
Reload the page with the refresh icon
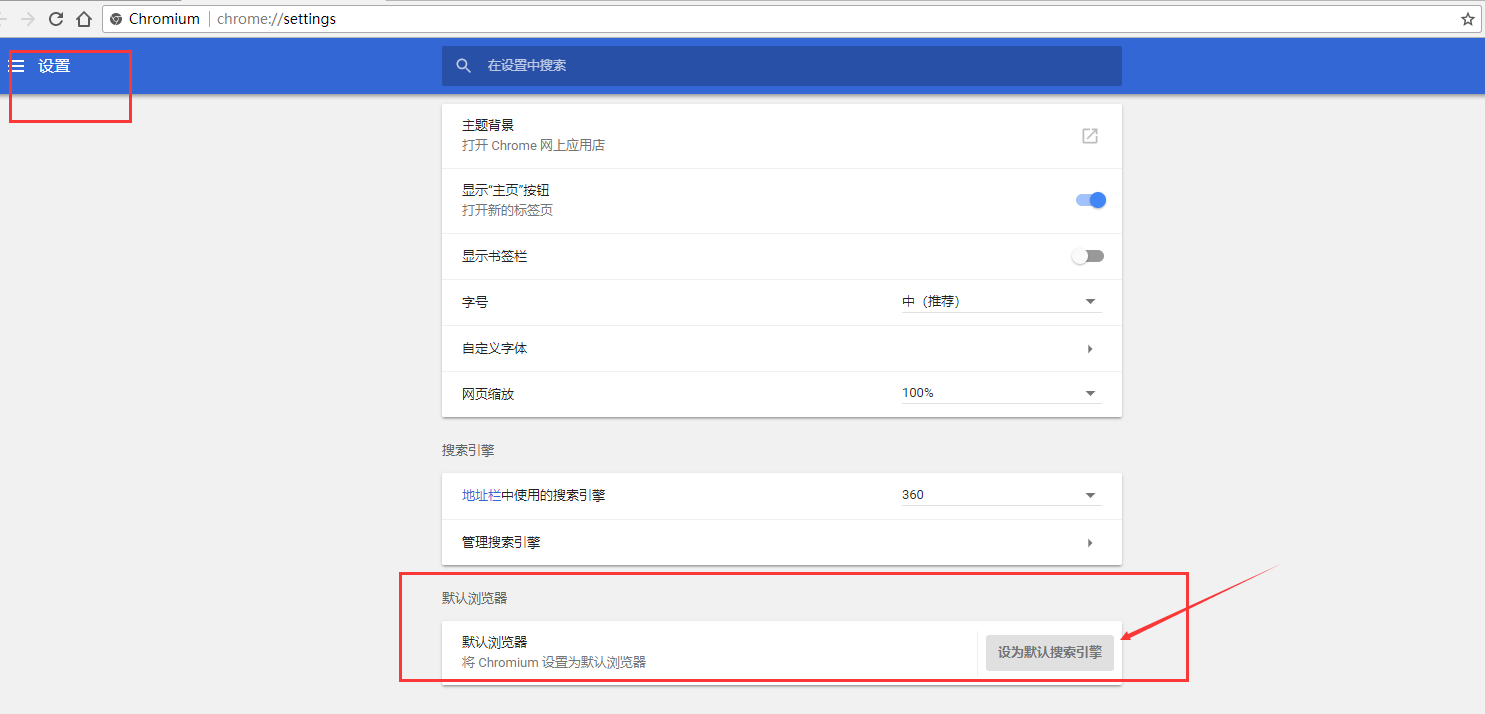pos(56,19)
